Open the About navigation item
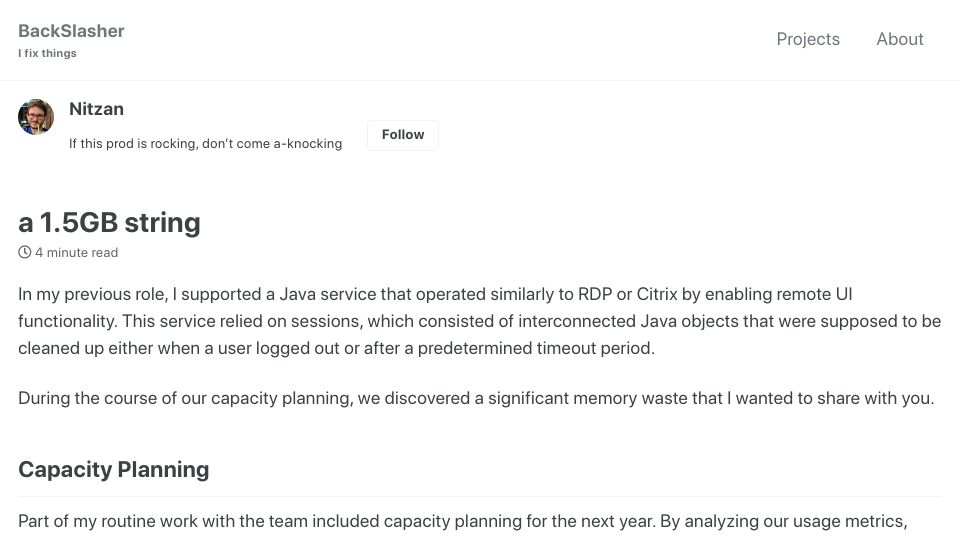Screen dimensions: 960x540 [x=899, y=39]
